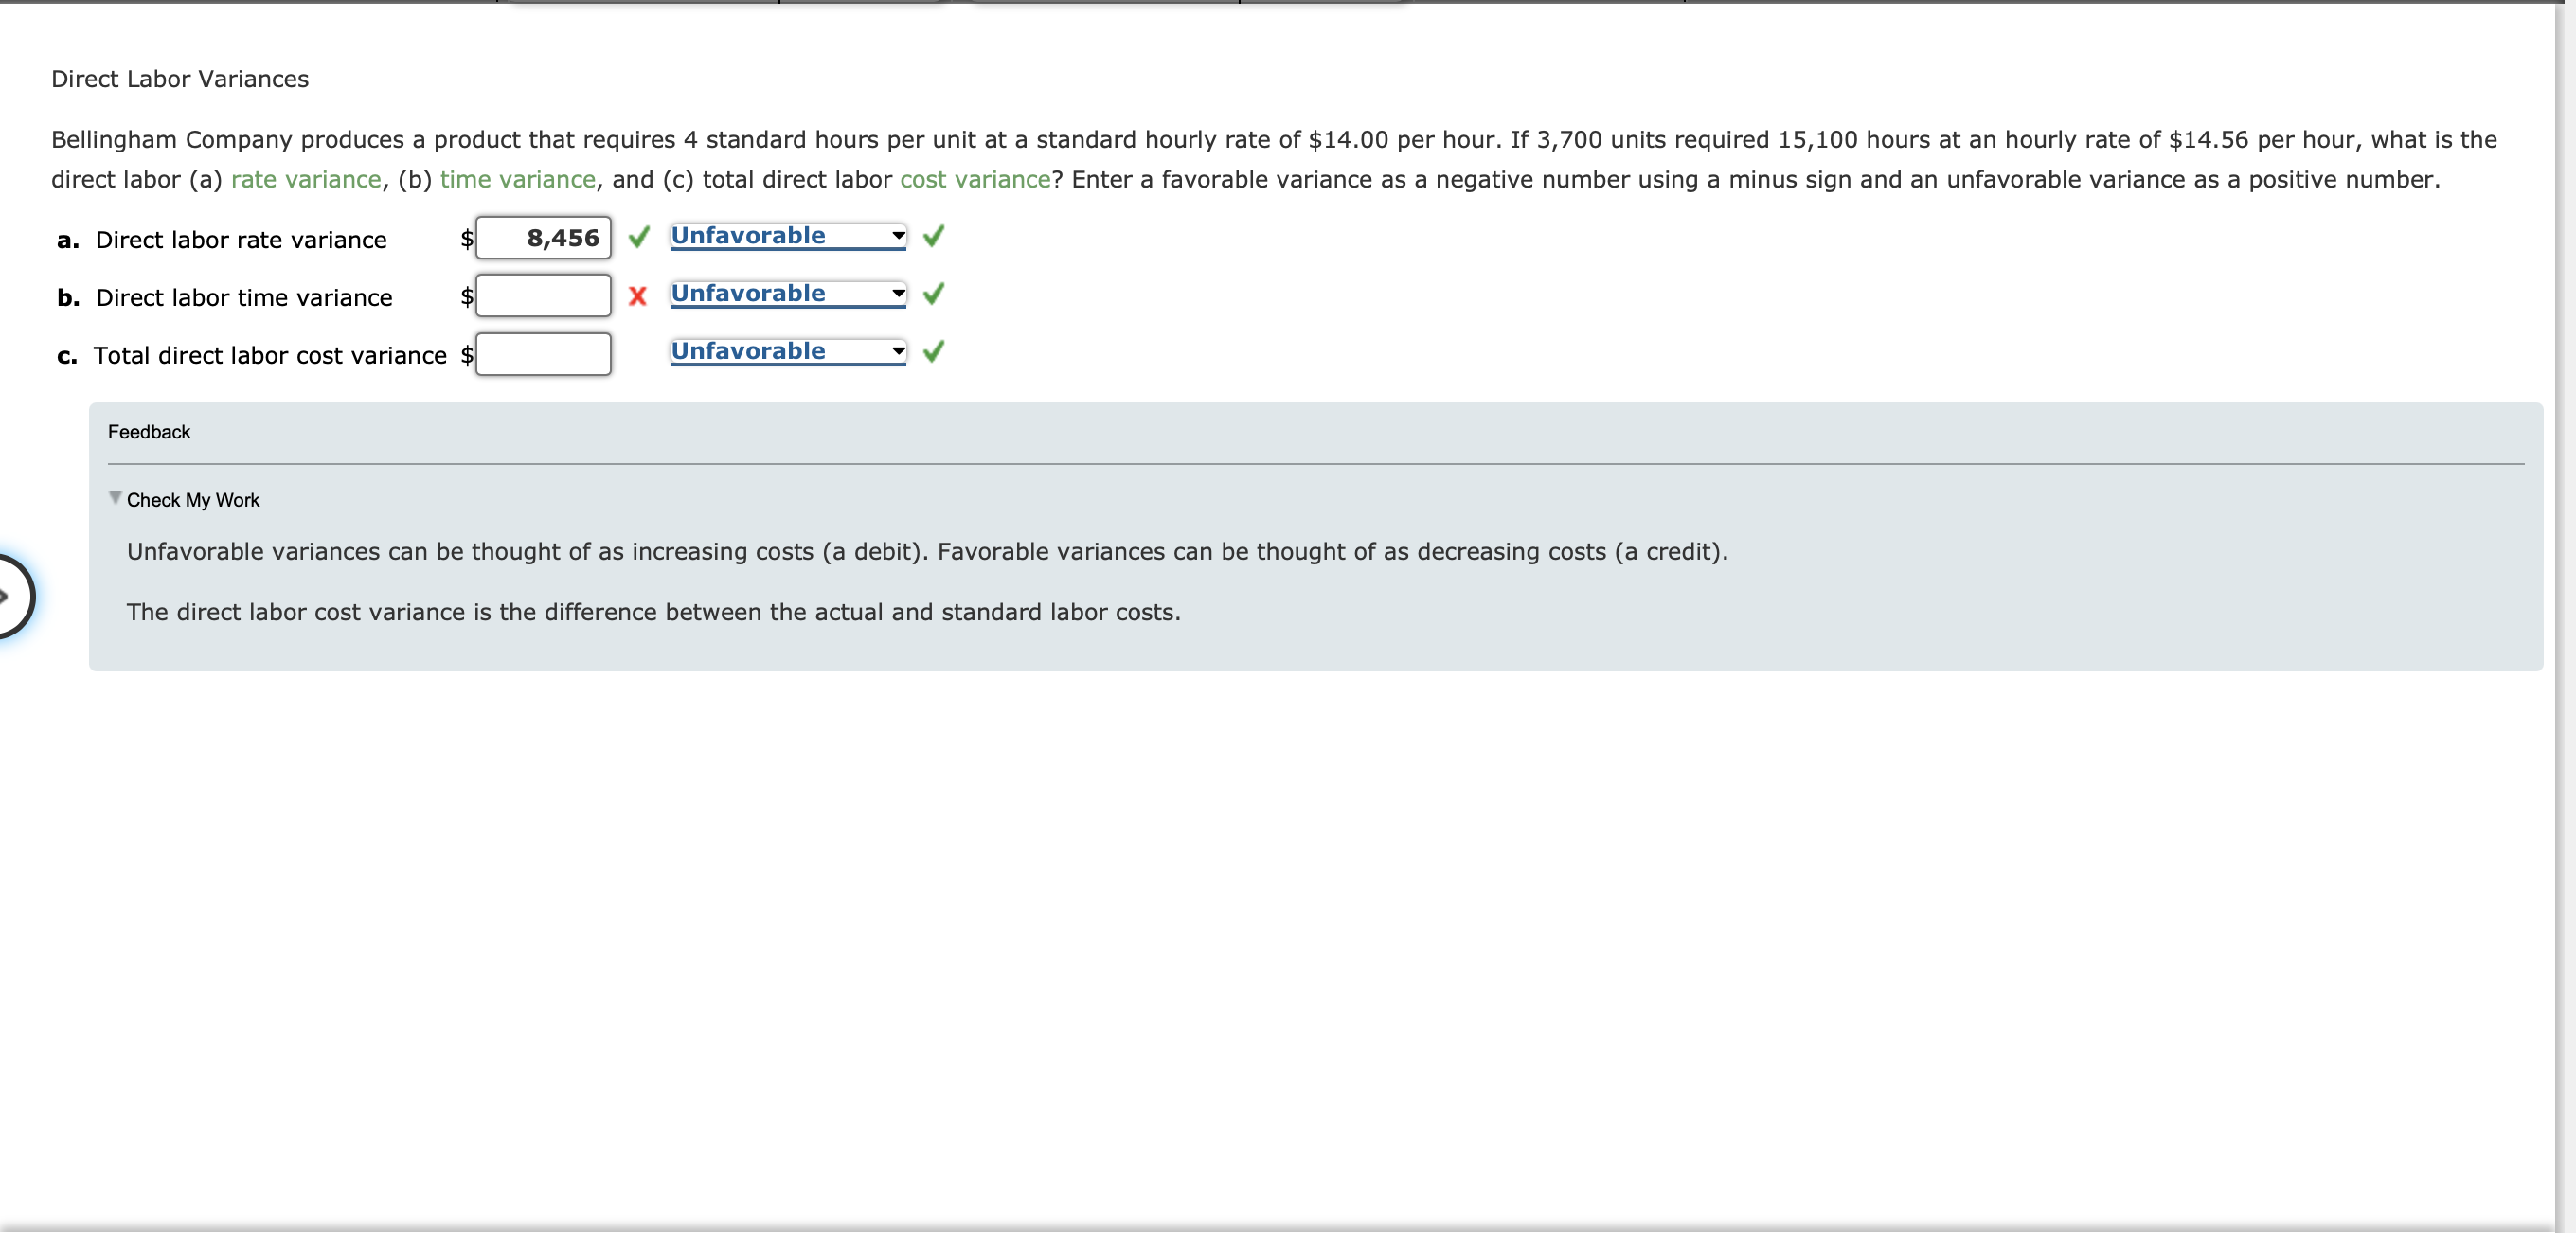Open the 'cost variance' glossary link

pyautogui.click(x=975, y=180)
